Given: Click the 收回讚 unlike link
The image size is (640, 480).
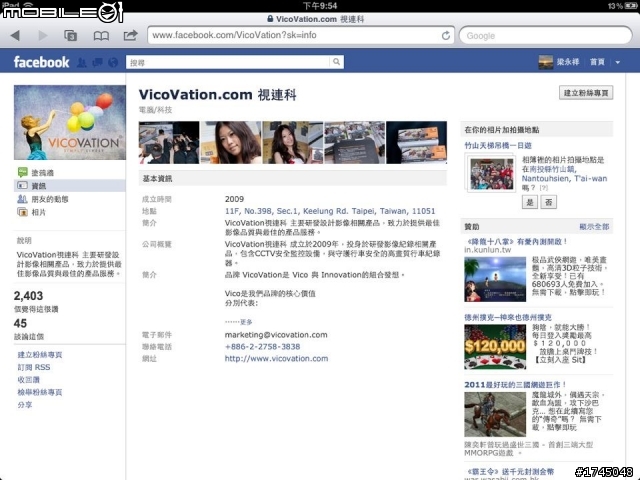Looking at the screenshot, I should (x=28, y=380).
